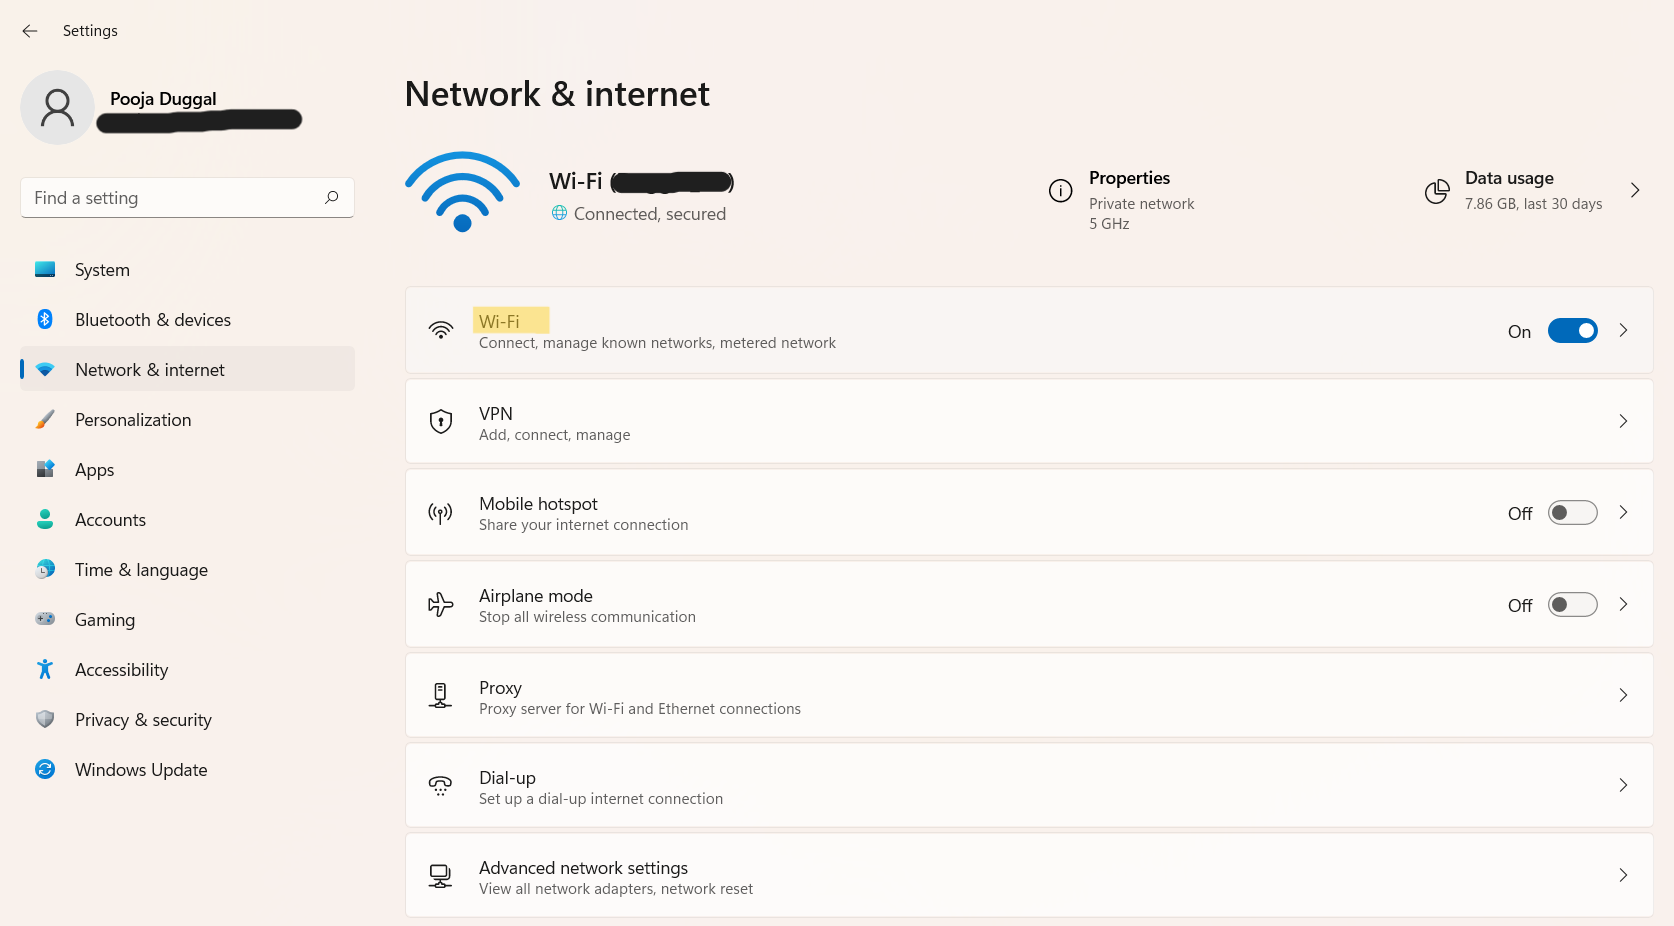Open Data usage details chevron
Viewport: 1674px width, 926px height.
[x=1635, y=190]
